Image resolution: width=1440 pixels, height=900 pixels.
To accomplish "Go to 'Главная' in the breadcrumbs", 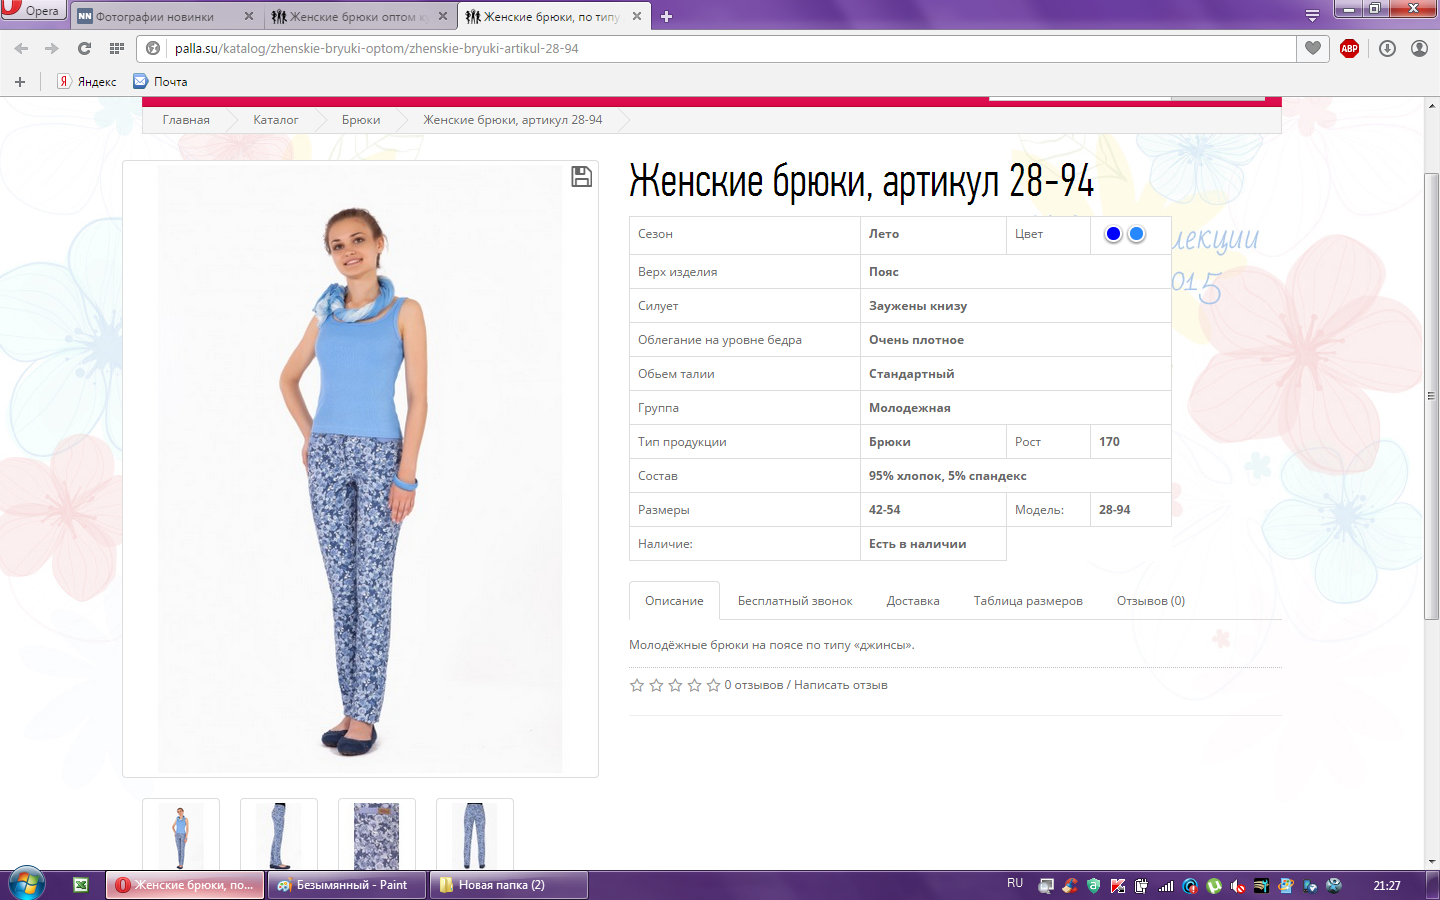I will (x=186, y=120).
